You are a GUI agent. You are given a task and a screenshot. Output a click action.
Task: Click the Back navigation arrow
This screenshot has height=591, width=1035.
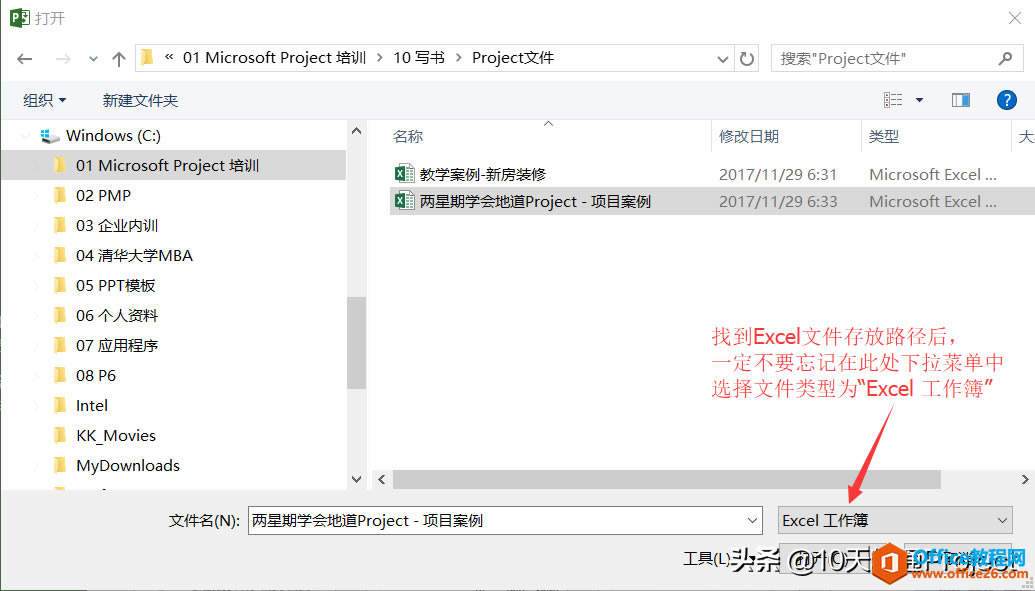[24, 58]
